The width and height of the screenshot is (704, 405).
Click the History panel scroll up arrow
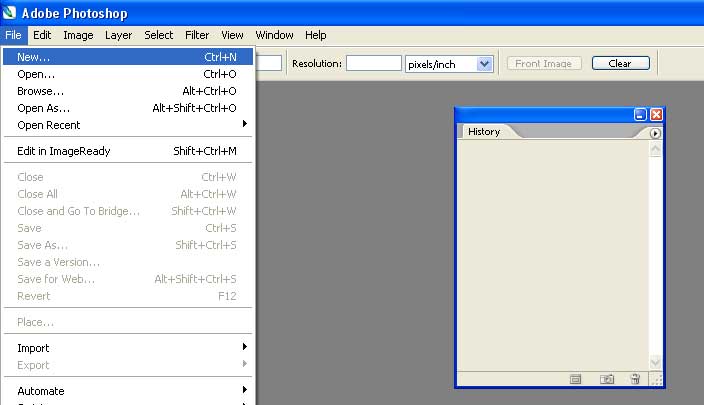click(655, 149)
